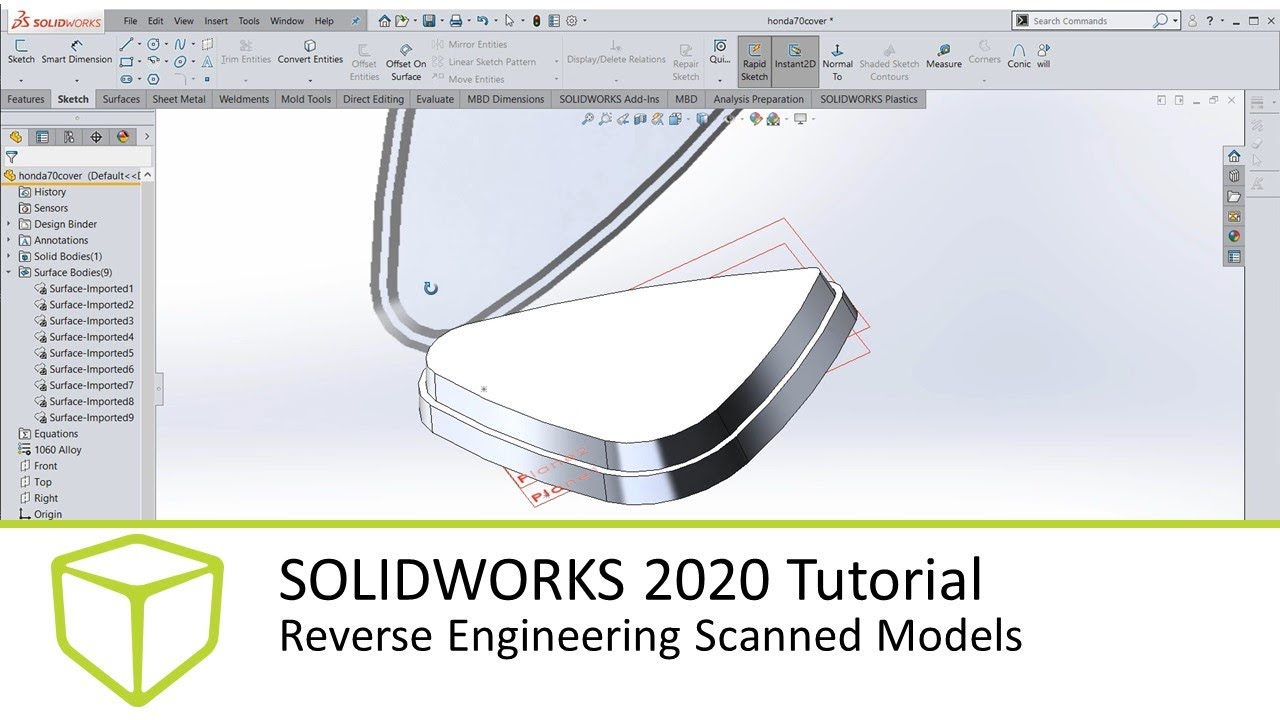
Task: Open SOLIDWORKS Resources home in task pane
Action: [1234, 156]
